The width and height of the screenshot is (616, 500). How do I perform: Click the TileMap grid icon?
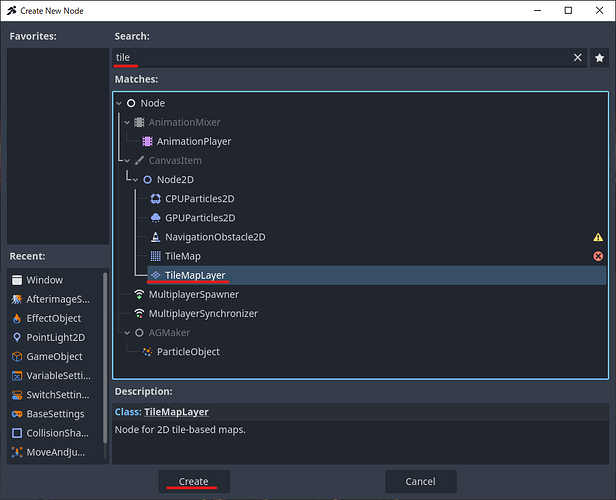click(155, 256)
